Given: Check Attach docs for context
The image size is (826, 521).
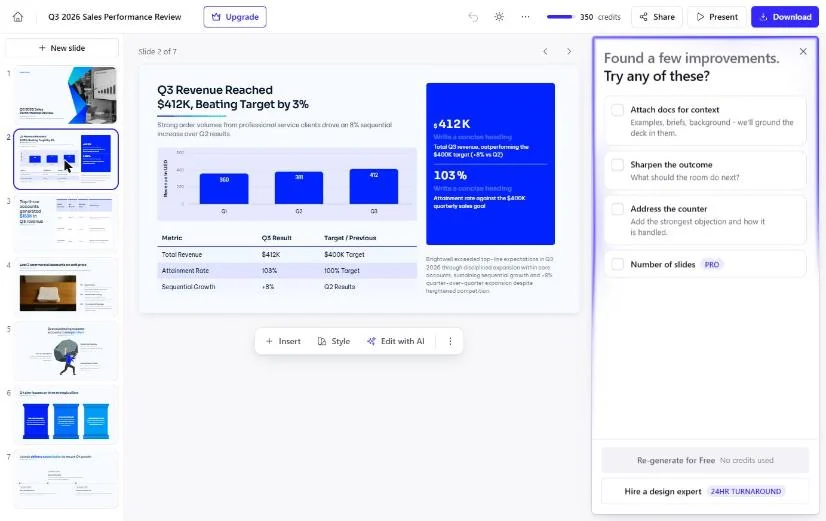Looking at the screenshot, I should pos(617,110).
